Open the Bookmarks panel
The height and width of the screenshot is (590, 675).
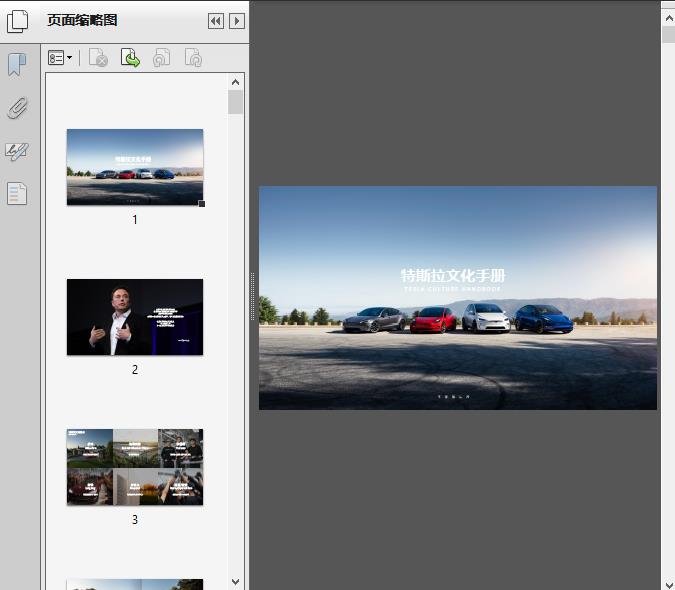click(17, 66)
